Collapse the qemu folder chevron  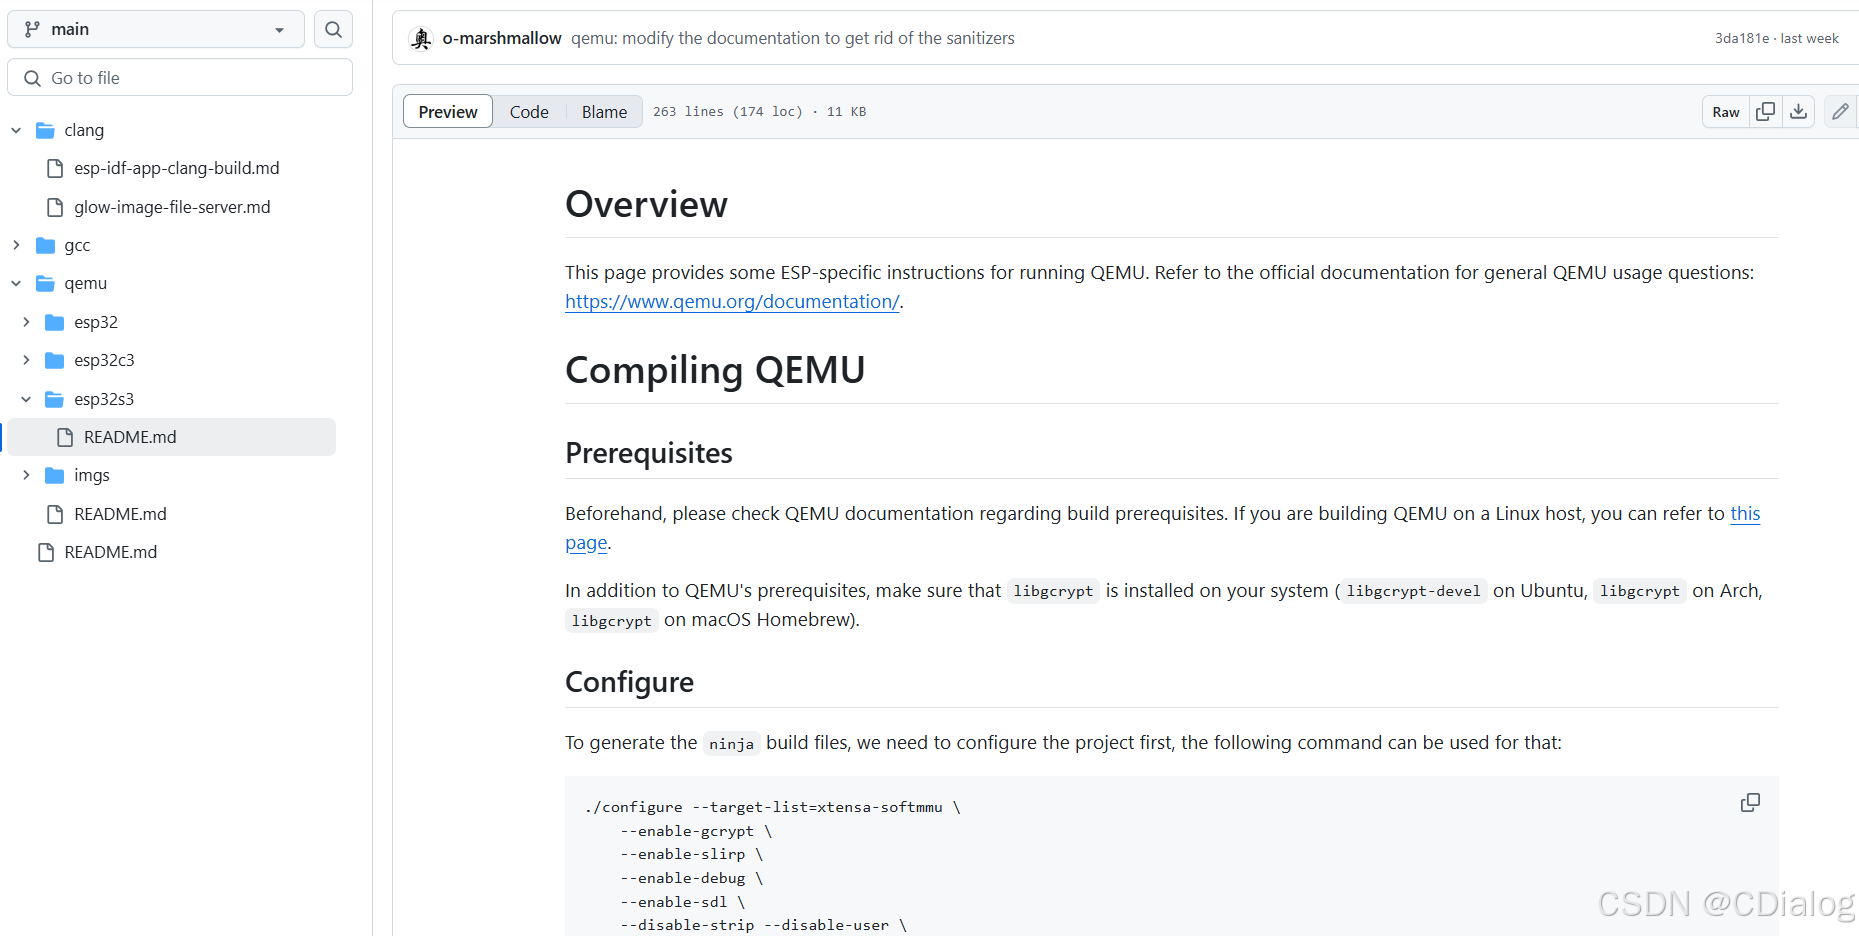click(x=16, y=283)
